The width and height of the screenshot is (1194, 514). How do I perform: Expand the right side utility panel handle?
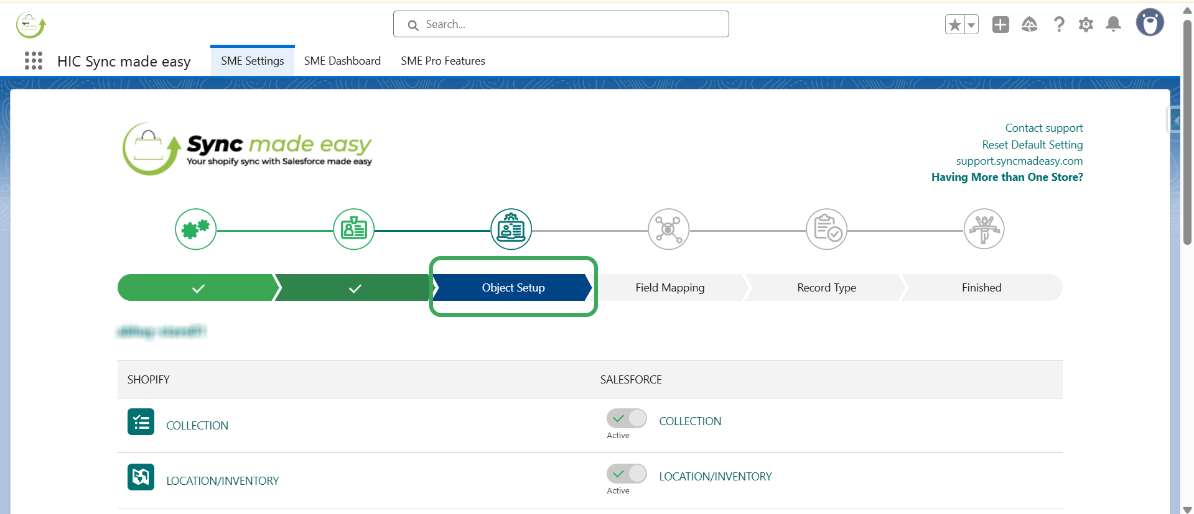pos(1174,120)
